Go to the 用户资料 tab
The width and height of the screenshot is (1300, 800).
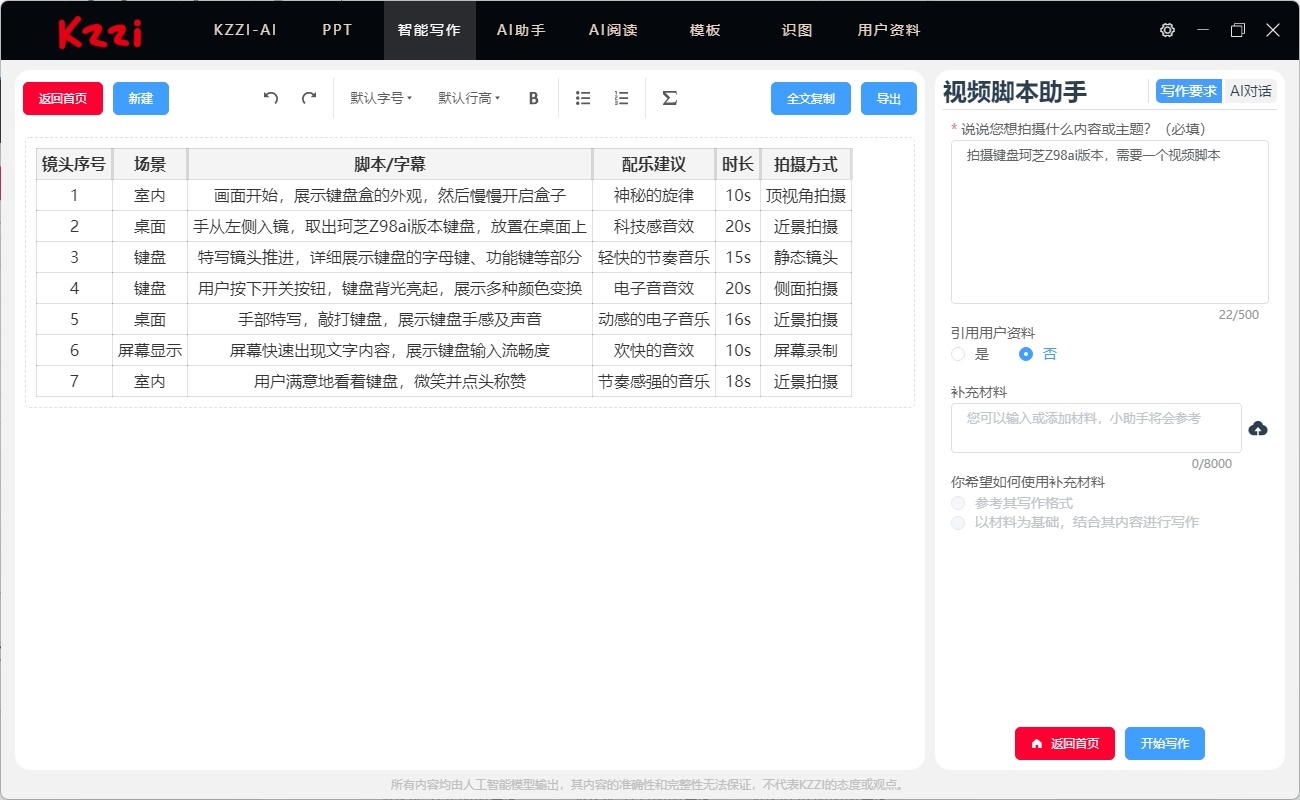click(889, 30)
